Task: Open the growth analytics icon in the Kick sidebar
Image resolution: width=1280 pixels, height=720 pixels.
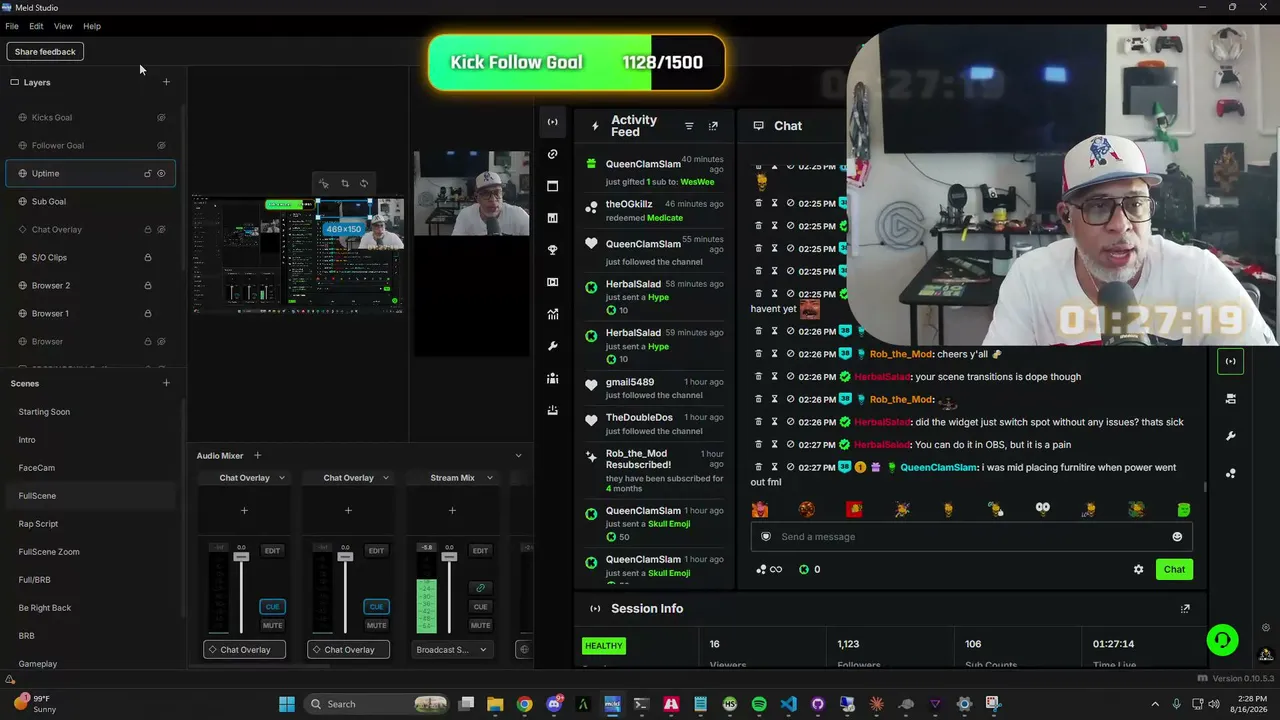Action: point(553,314)
